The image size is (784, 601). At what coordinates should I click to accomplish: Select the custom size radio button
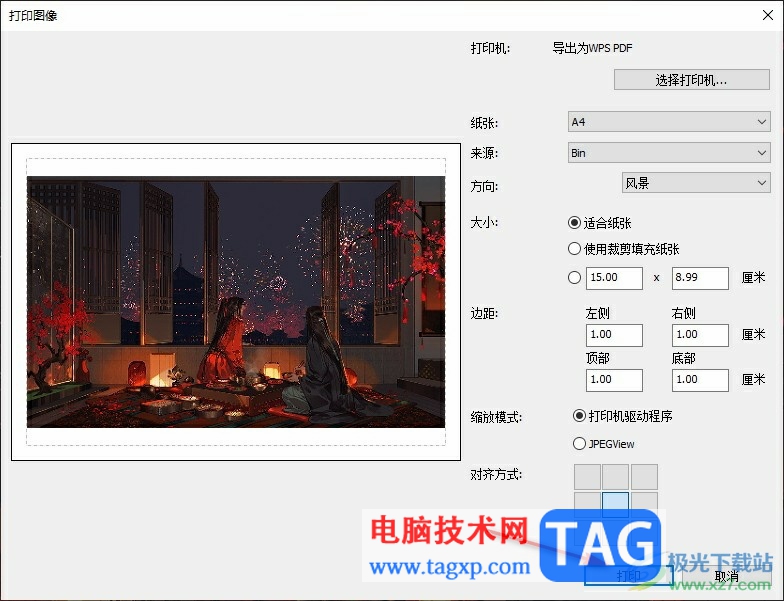[x=574, y=278]
